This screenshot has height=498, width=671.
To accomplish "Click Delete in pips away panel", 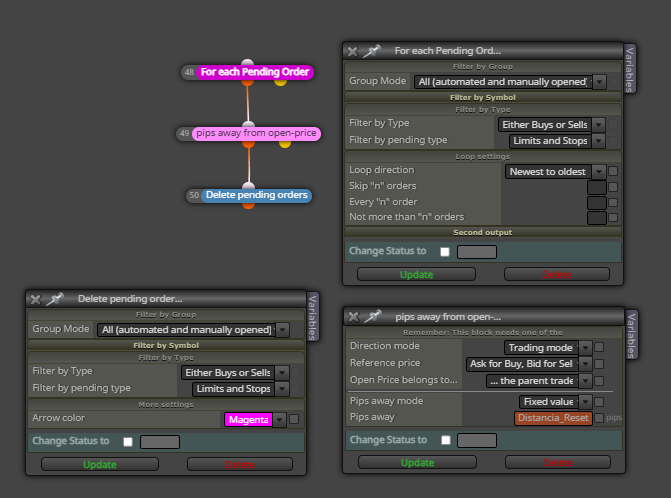I will coord(558,462).
